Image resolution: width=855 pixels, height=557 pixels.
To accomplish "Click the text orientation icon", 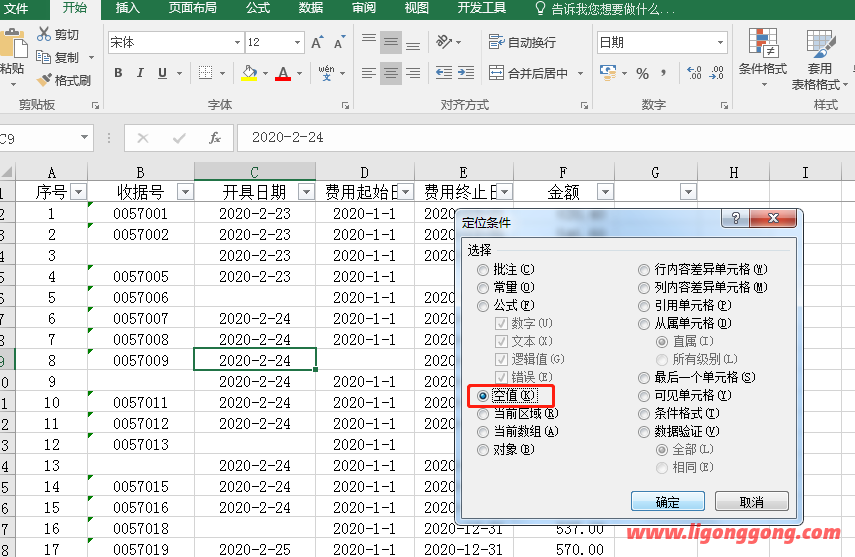I will click(x=444, y=42).
